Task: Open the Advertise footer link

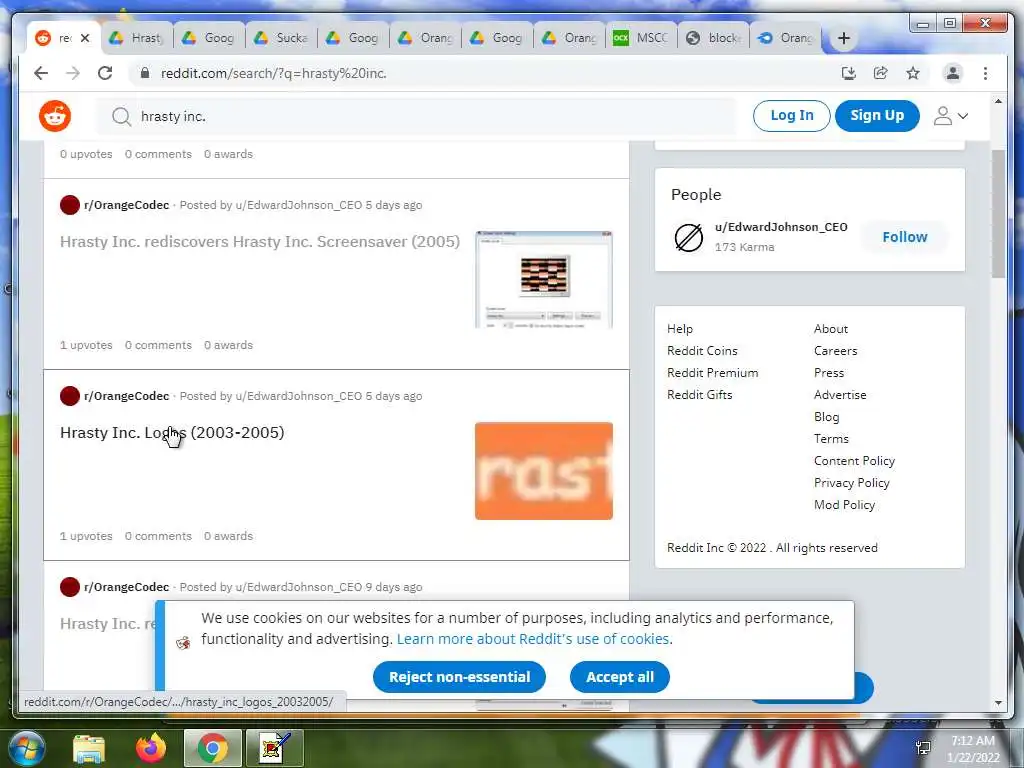Action: [840, 395]
